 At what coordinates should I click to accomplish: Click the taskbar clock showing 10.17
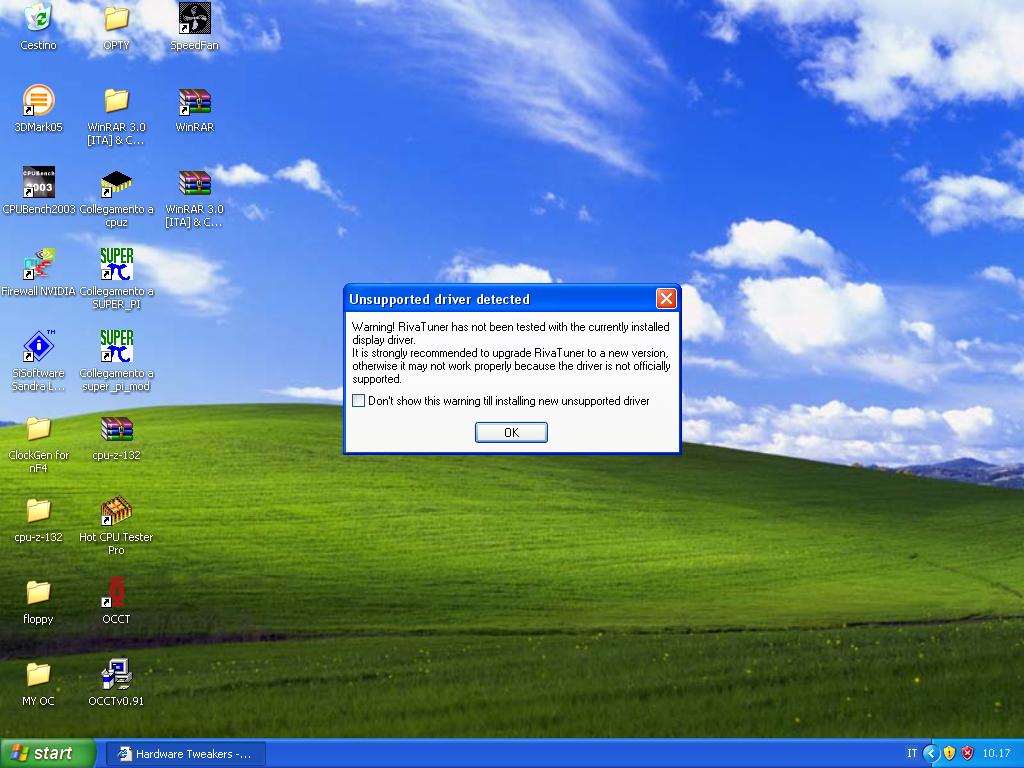tap(996, 754)
